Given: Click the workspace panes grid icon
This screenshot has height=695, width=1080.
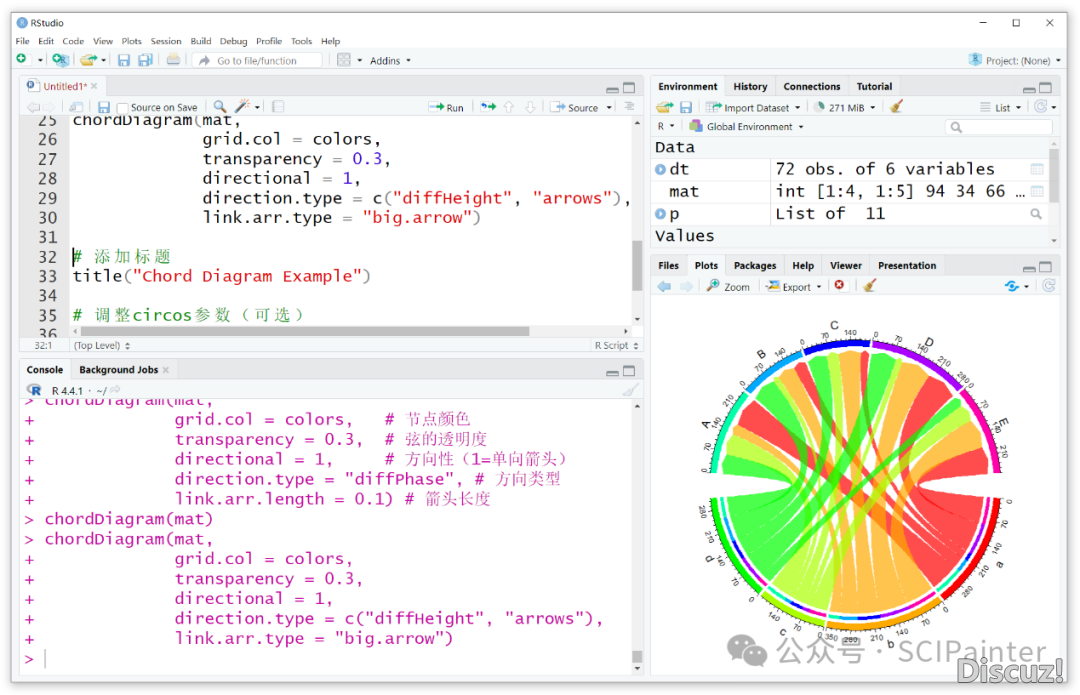Looking at the screenshot, I should click(344, 60).
